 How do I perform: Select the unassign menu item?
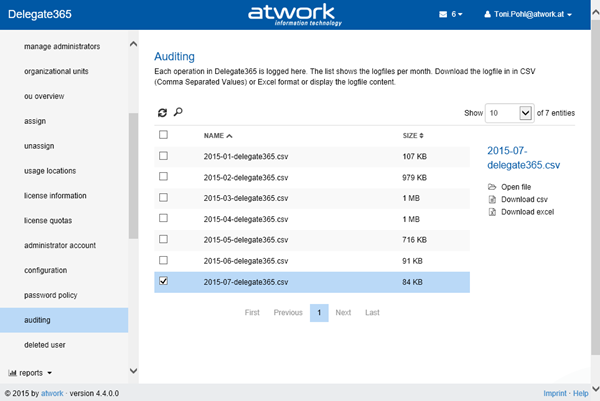pyautogui.click(x=39, y=146)
